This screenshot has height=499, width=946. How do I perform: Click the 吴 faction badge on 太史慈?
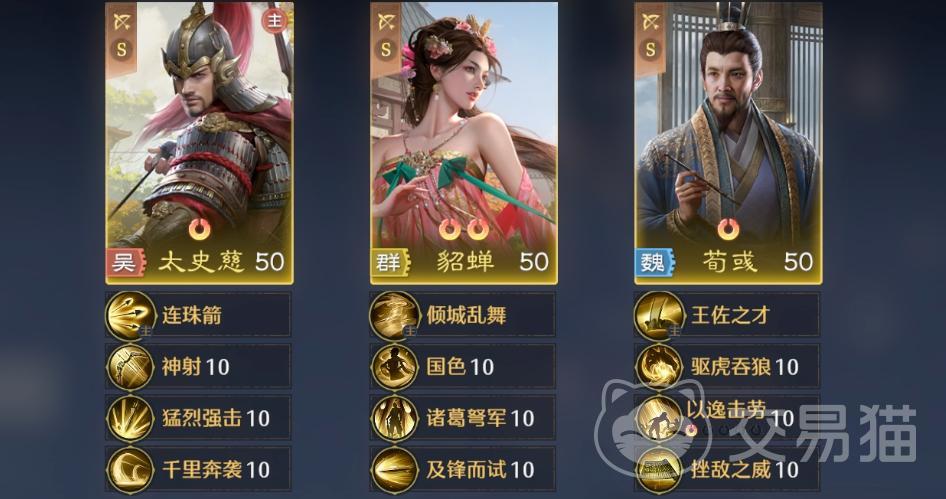(x=125, y=262)
